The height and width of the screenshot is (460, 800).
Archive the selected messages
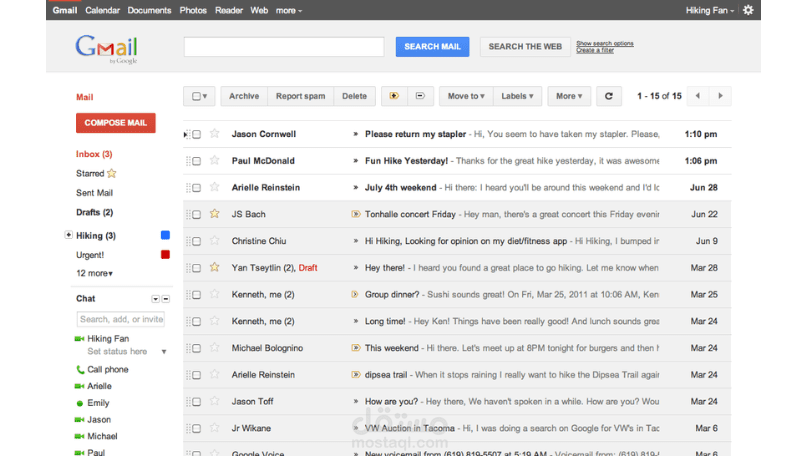[x=244, y=96]
